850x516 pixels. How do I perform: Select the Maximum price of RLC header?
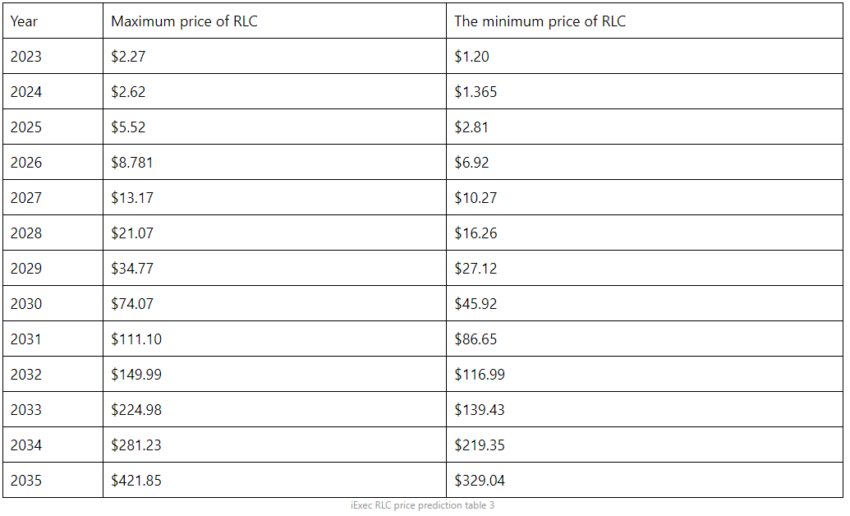(275, 21)
